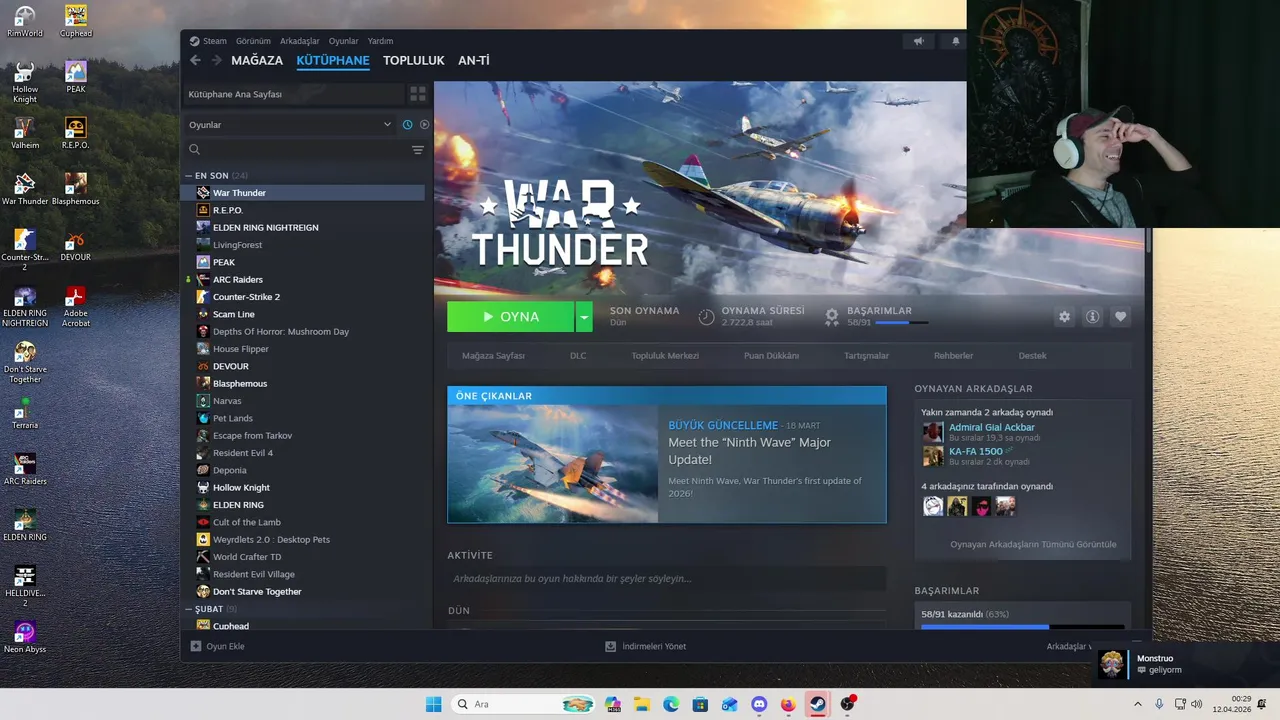1280x720 pixels.
Task: Open Topluluk Merkezi for War Thunder
Action: click(x=665, y=356)
